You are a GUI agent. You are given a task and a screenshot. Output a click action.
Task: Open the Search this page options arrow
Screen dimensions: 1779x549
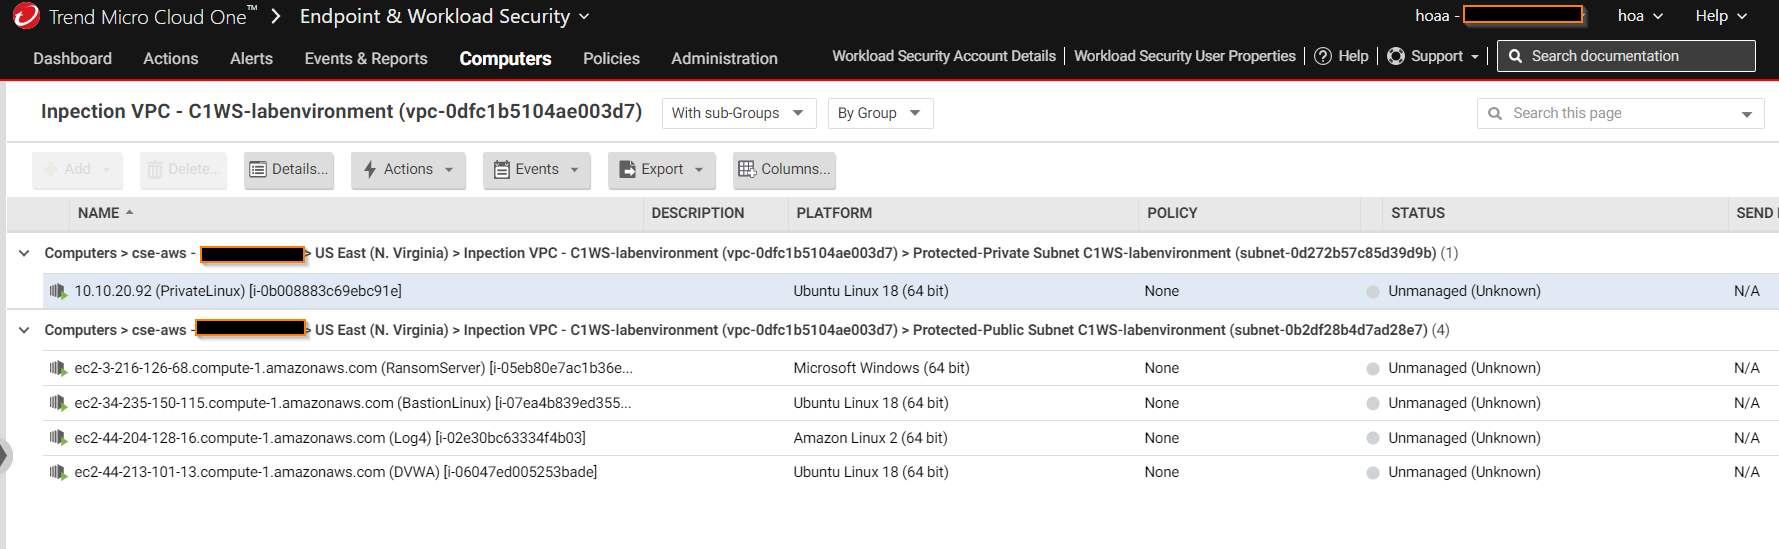click(1747, 114)
